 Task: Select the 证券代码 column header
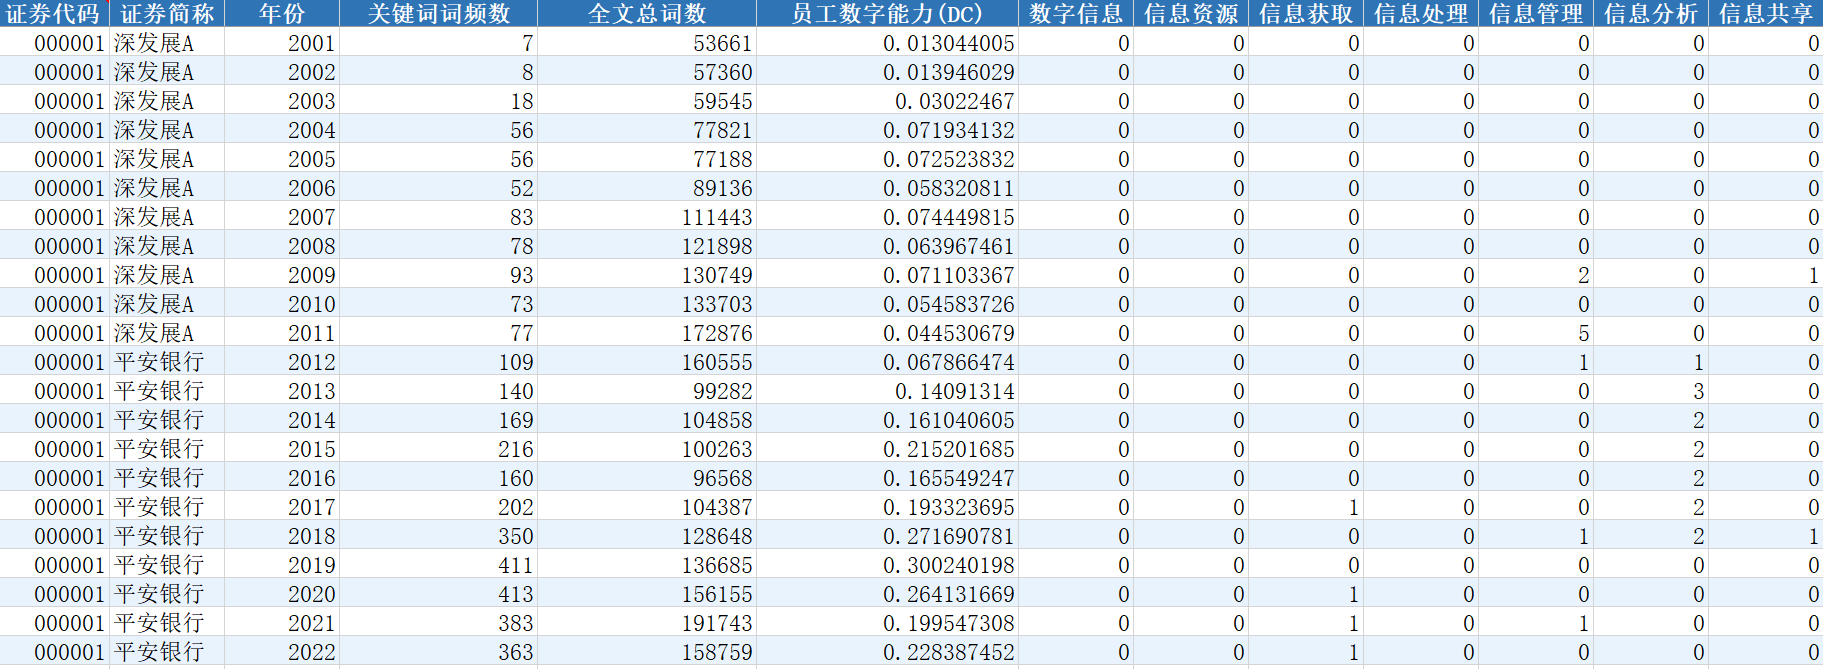coord(54,13)
